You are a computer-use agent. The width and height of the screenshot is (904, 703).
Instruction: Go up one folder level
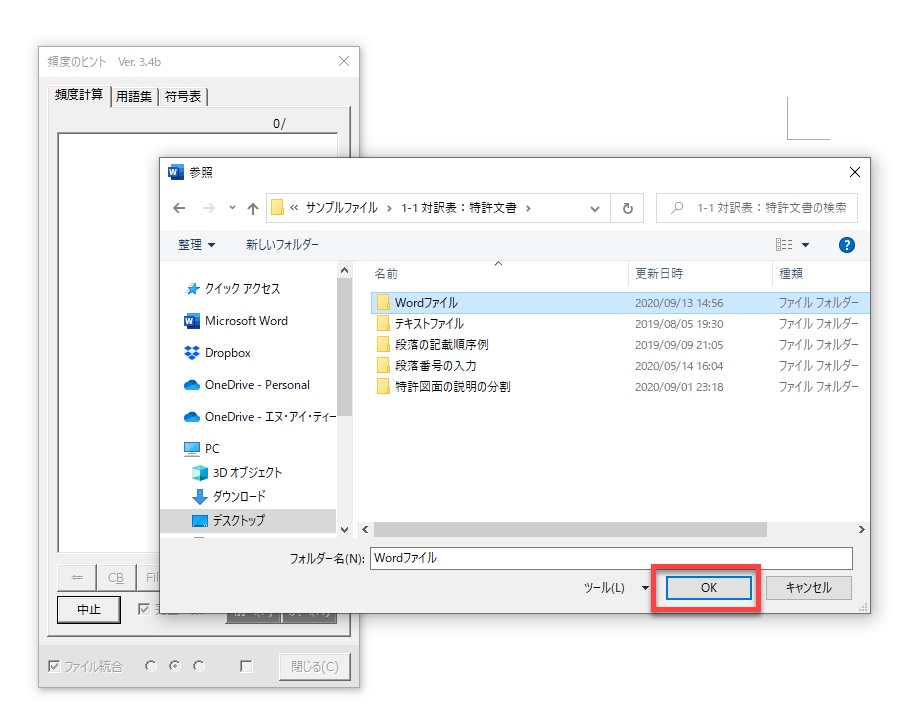click(x=252, y=208)
